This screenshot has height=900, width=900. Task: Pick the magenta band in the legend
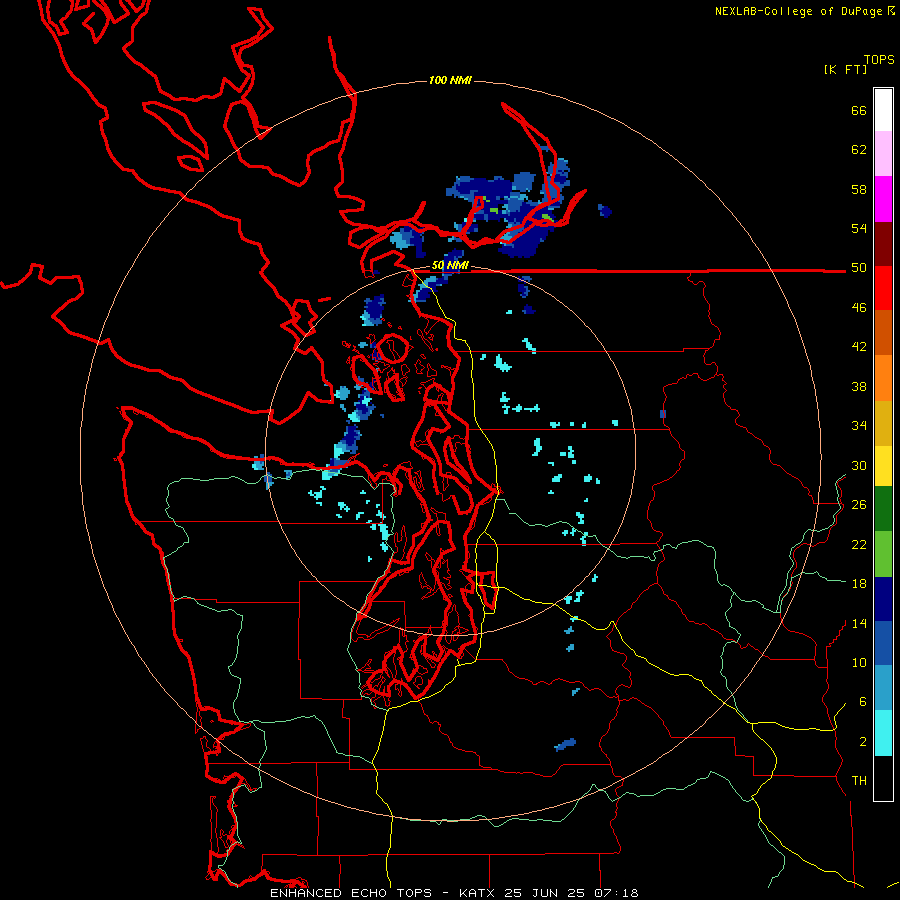tap(883, 199)
